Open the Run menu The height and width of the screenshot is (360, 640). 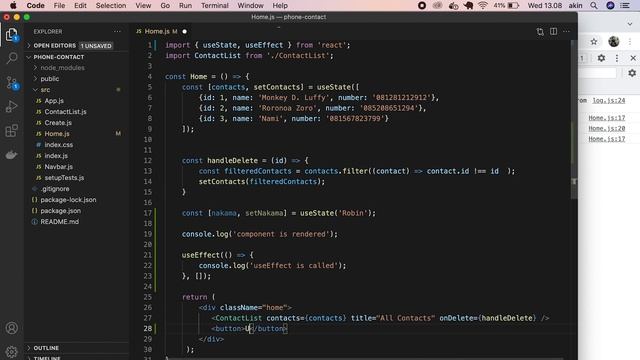[x=185, y=6]
